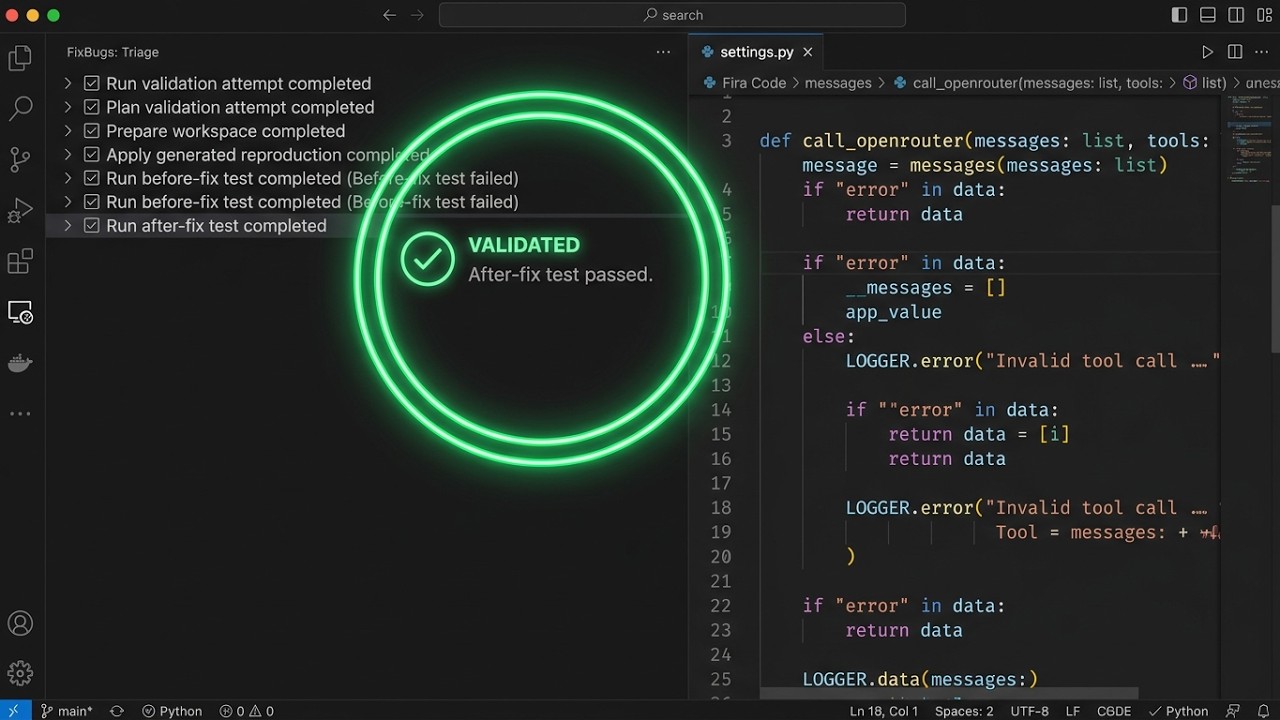
Task: Open the Explorer view in activity bar
Action: (20, 59)
